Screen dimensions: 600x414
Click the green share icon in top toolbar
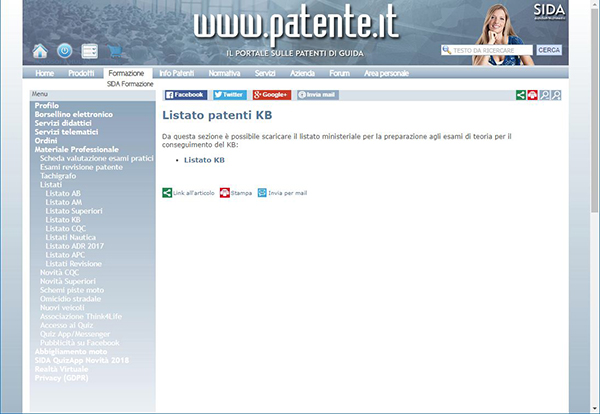click(x=521, y=95)
